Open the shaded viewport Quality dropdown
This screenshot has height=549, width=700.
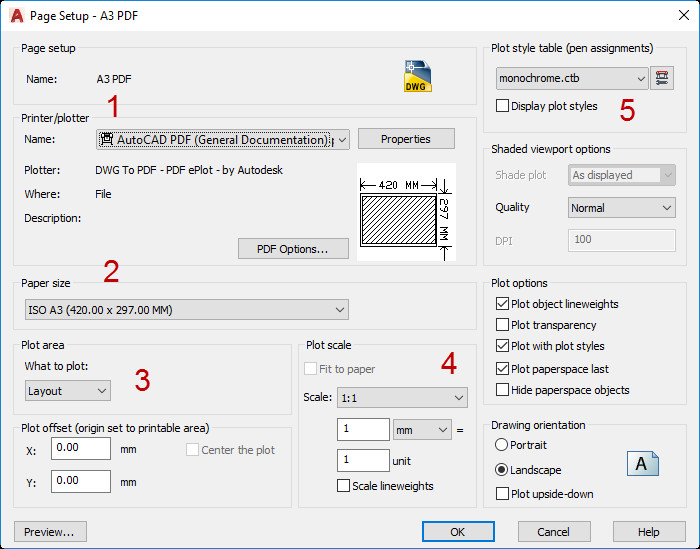pyautogui.click(x=622, y=208)
